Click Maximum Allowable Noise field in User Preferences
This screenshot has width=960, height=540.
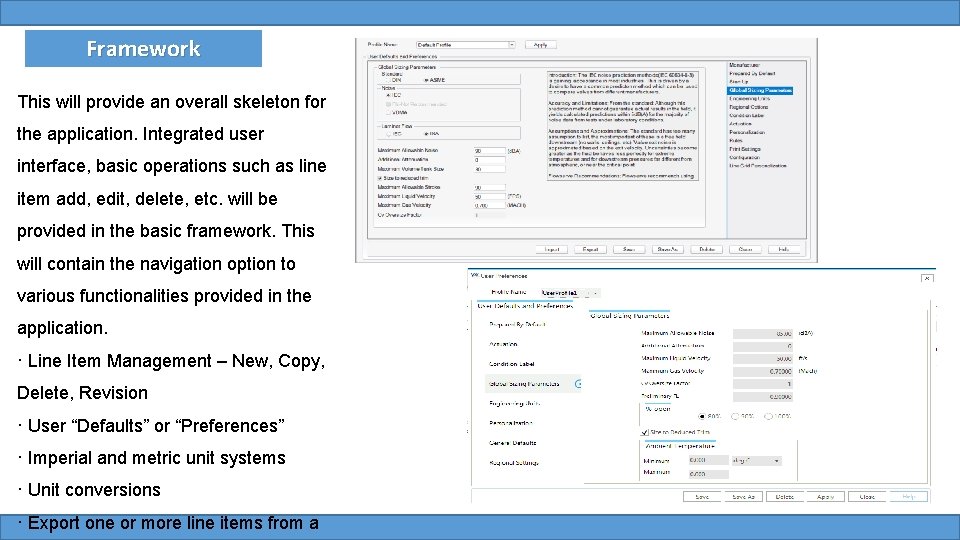763,334
